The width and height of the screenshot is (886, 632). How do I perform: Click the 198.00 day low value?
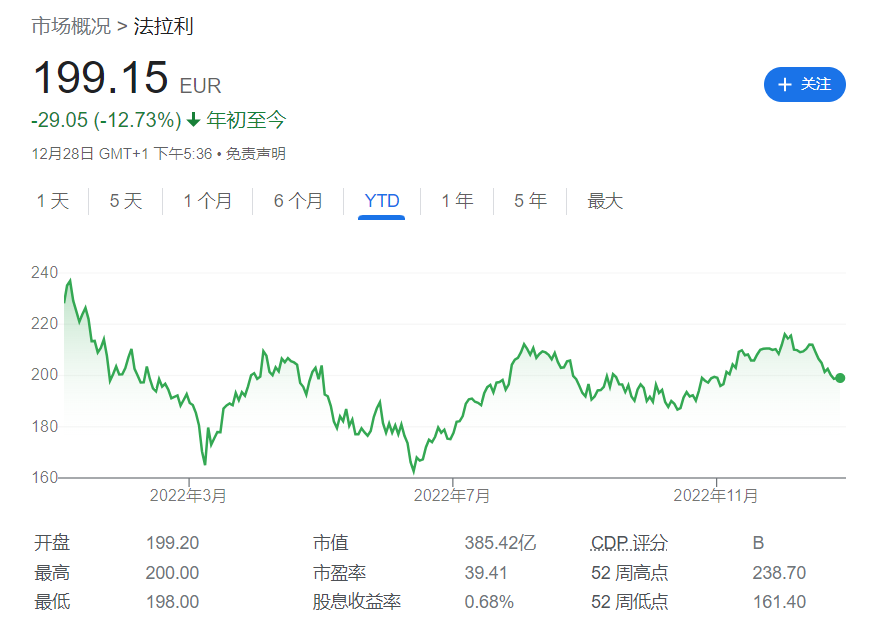click(172, 602)
